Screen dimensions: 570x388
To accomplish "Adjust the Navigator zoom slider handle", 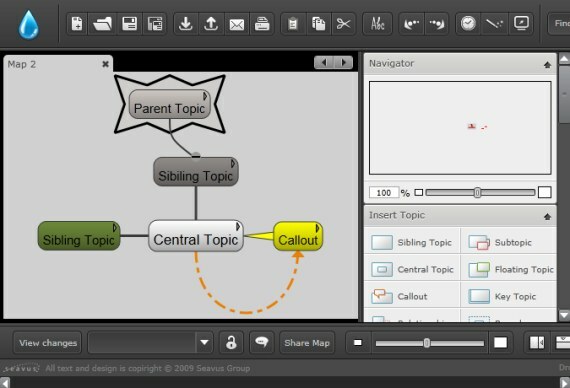I will 477,192.
